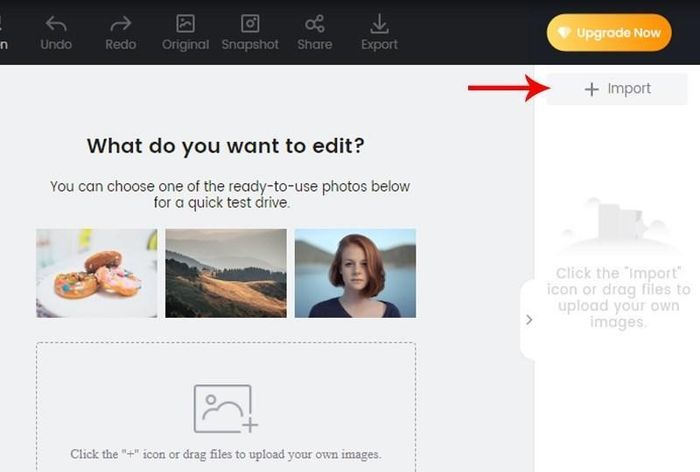Click the add-image icon in upload area

point(225,409)
